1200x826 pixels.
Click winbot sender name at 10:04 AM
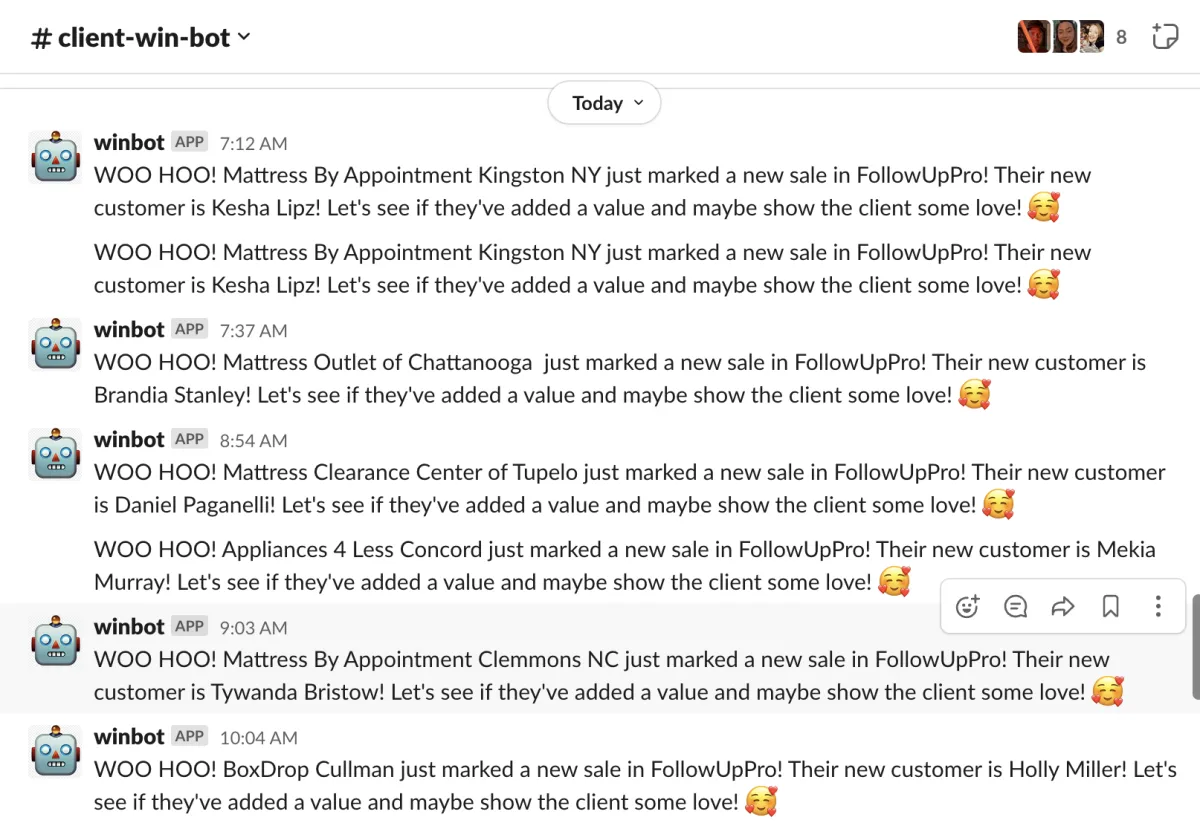(x=129, y=737)
